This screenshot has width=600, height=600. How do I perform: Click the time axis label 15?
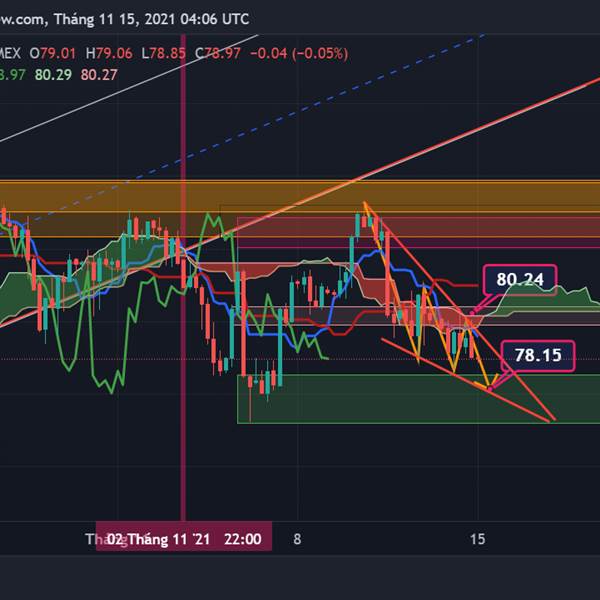(x=477, y=539)
